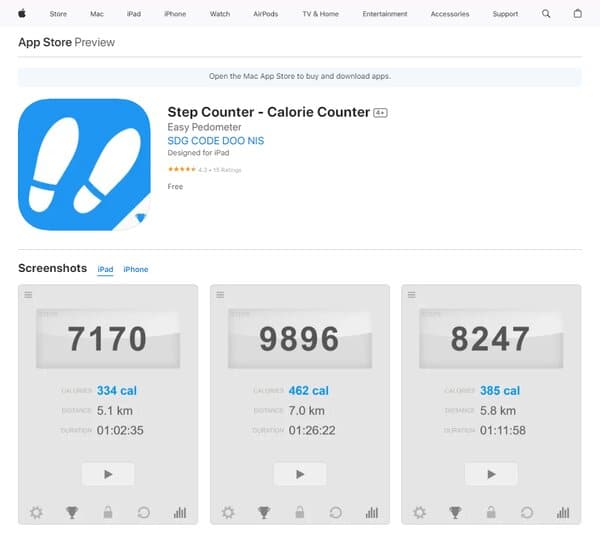Open the shopping bag icon
Image resolution: width=600 pixels, height=535 pixels.
(x=577, y=13)
